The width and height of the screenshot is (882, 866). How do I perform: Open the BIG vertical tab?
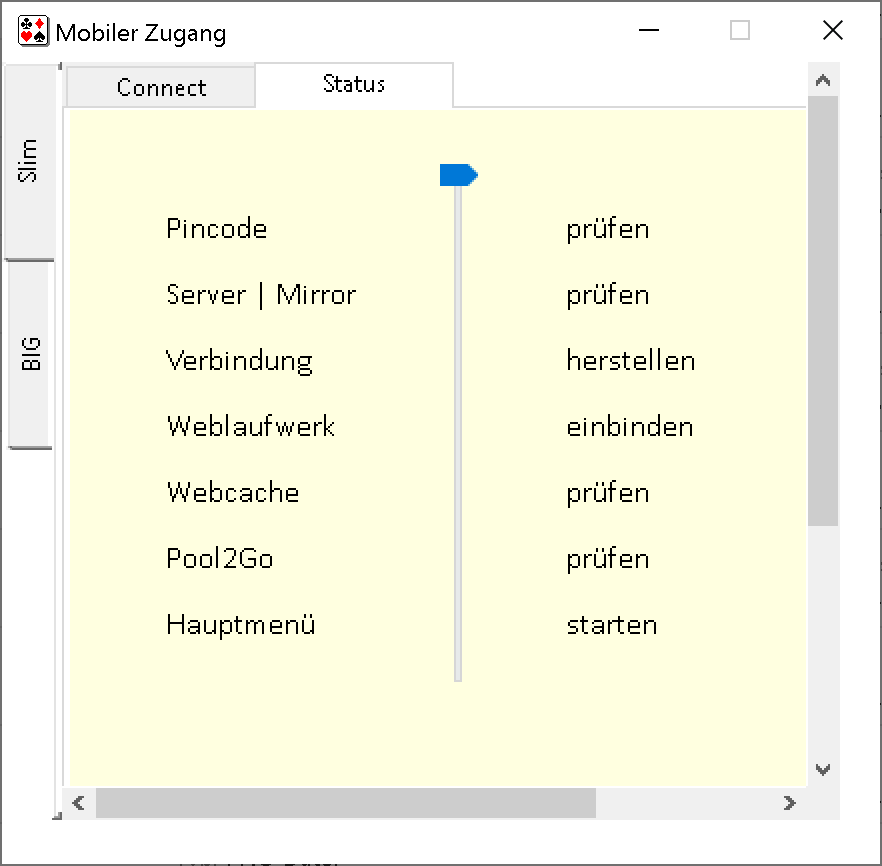click(x=30, y=354)
